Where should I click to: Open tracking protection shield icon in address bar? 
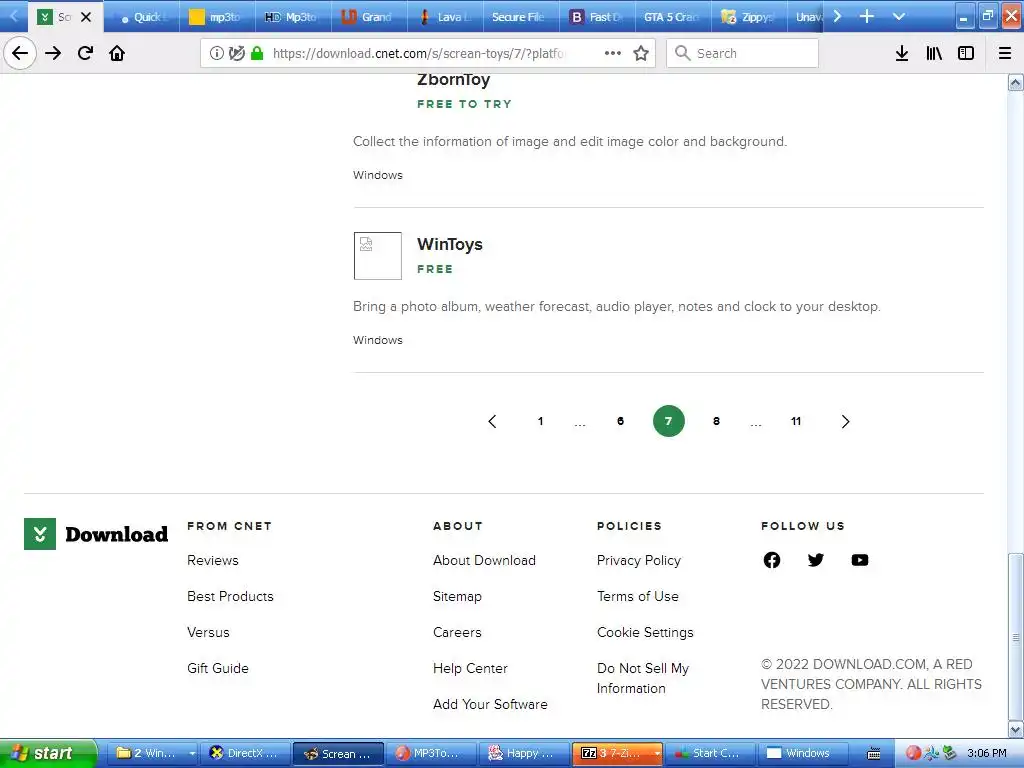click(236, 54)
